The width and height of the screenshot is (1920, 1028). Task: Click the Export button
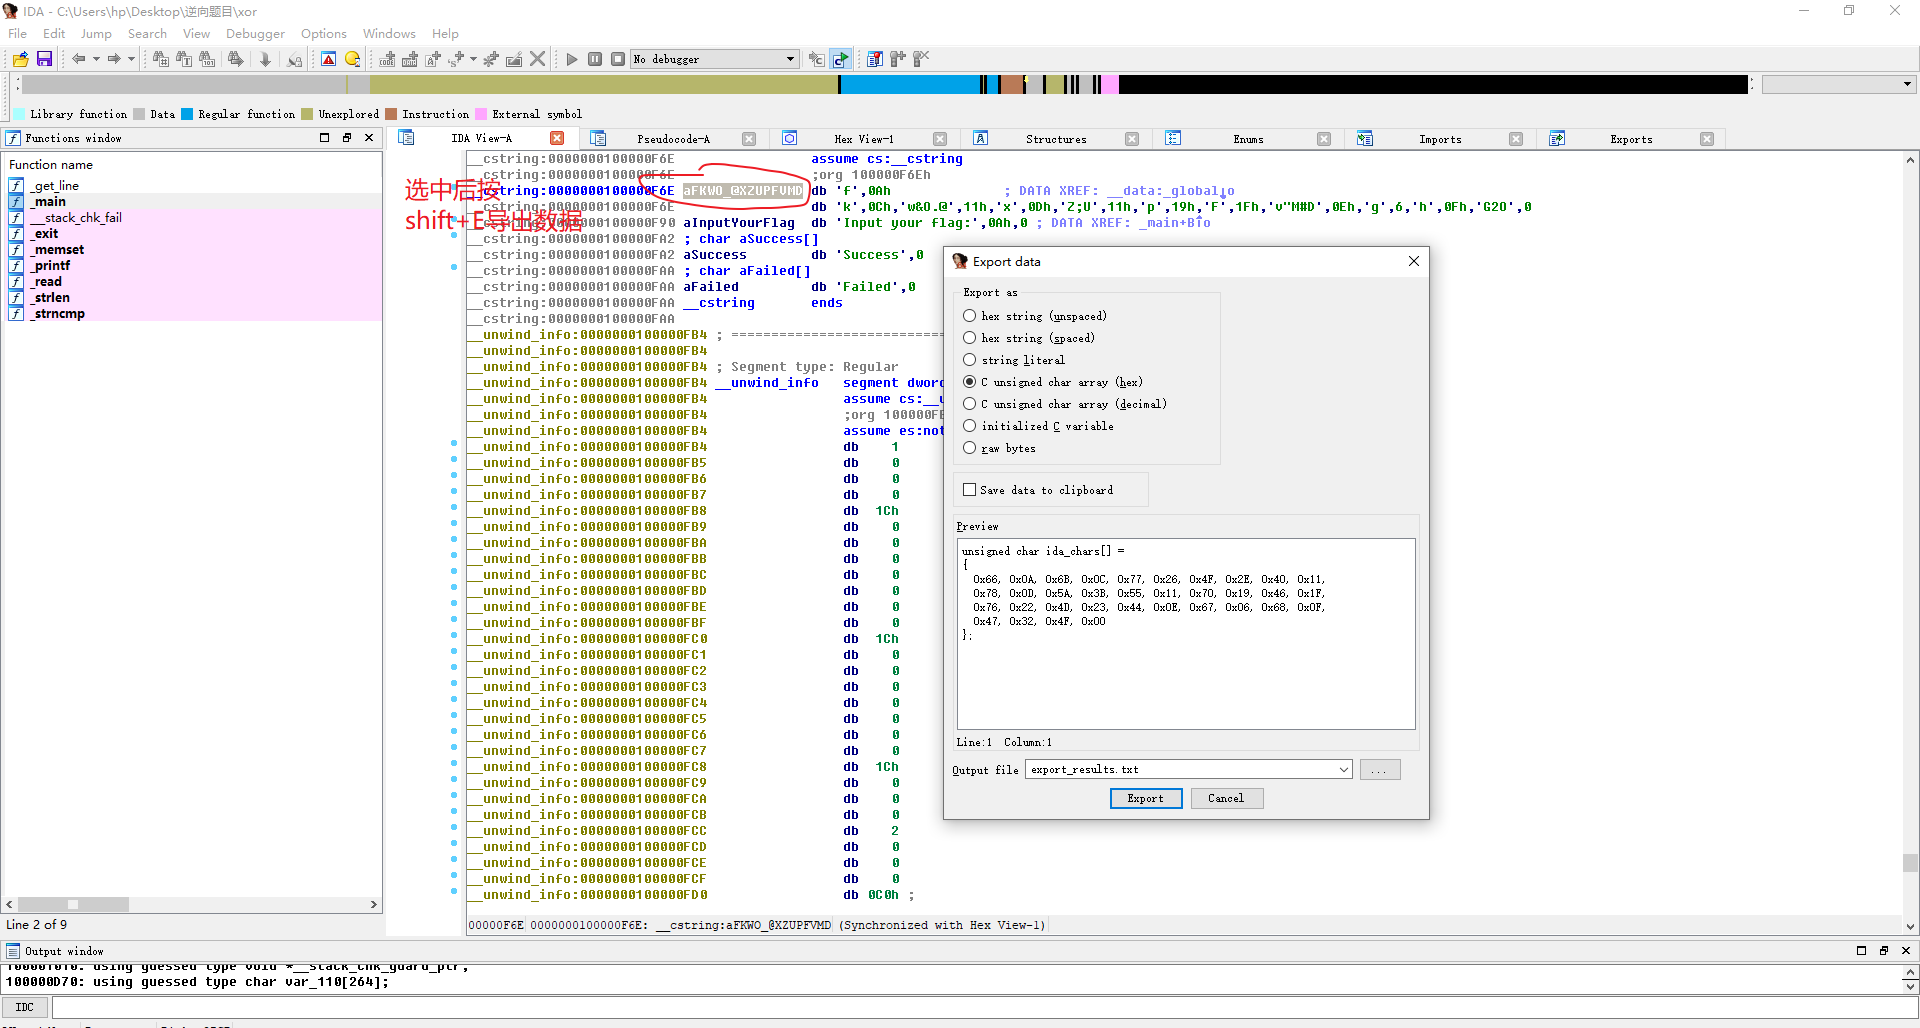[1145, 798]
